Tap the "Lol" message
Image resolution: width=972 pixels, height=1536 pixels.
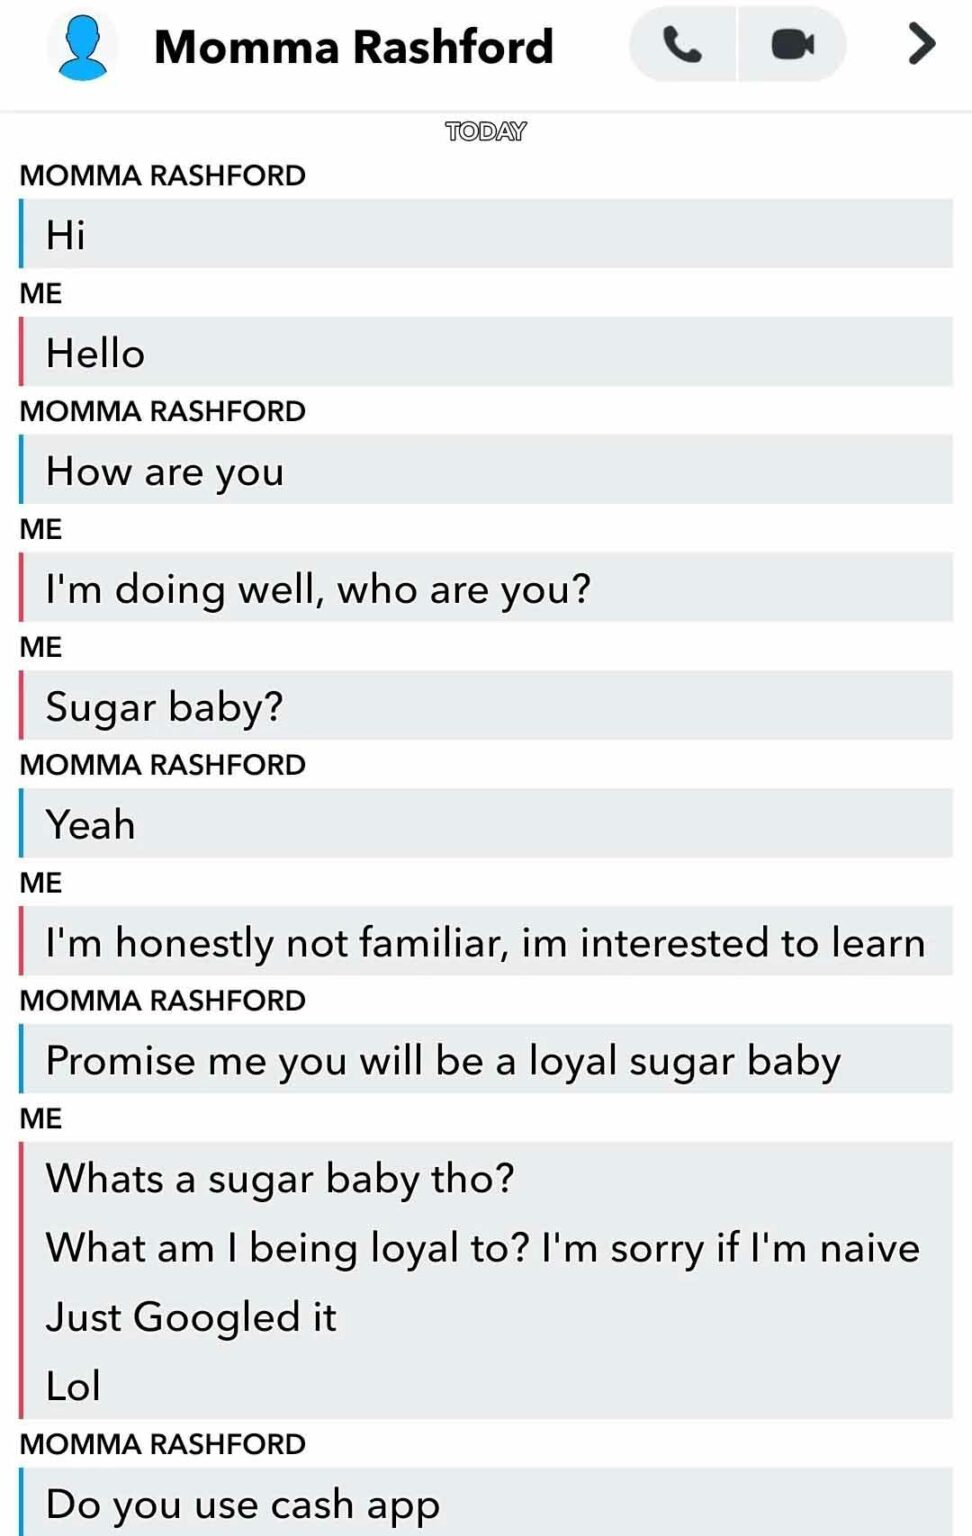(73, 1386)
